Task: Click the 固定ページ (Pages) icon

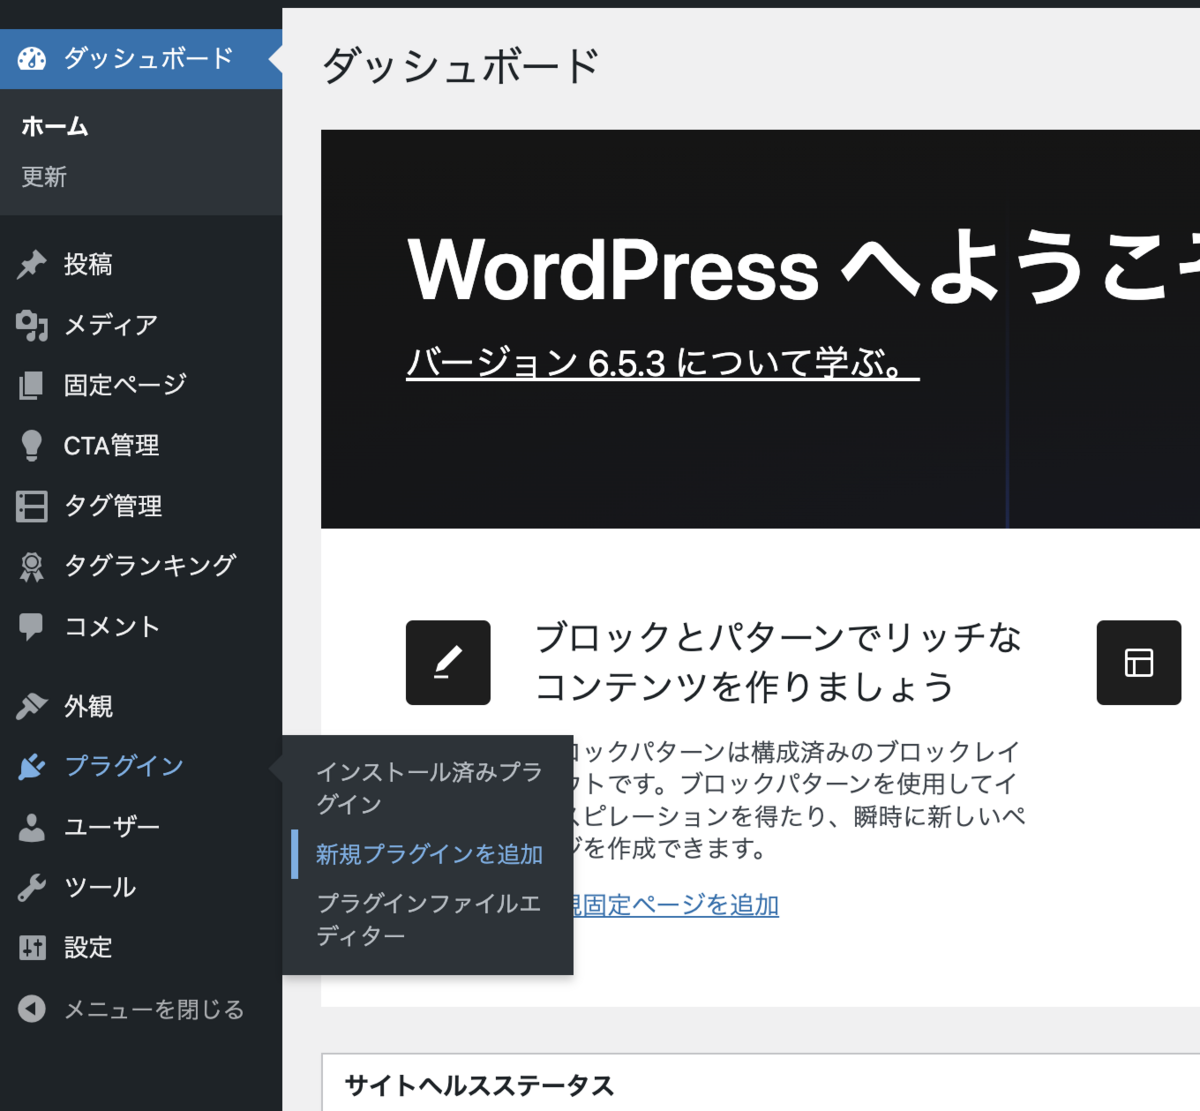Action: click(31, 384)
